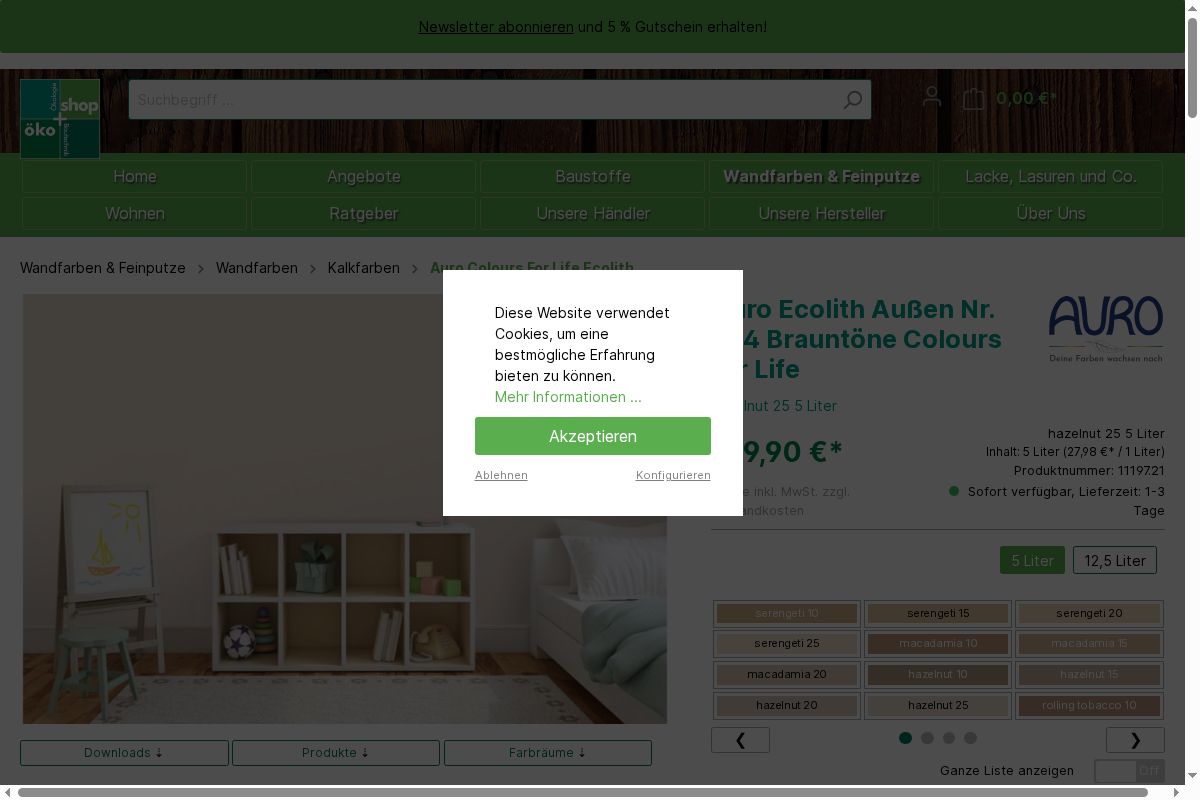Expand the Produkte section
This screenshot has width=1200, height=800.
[336, 753]
